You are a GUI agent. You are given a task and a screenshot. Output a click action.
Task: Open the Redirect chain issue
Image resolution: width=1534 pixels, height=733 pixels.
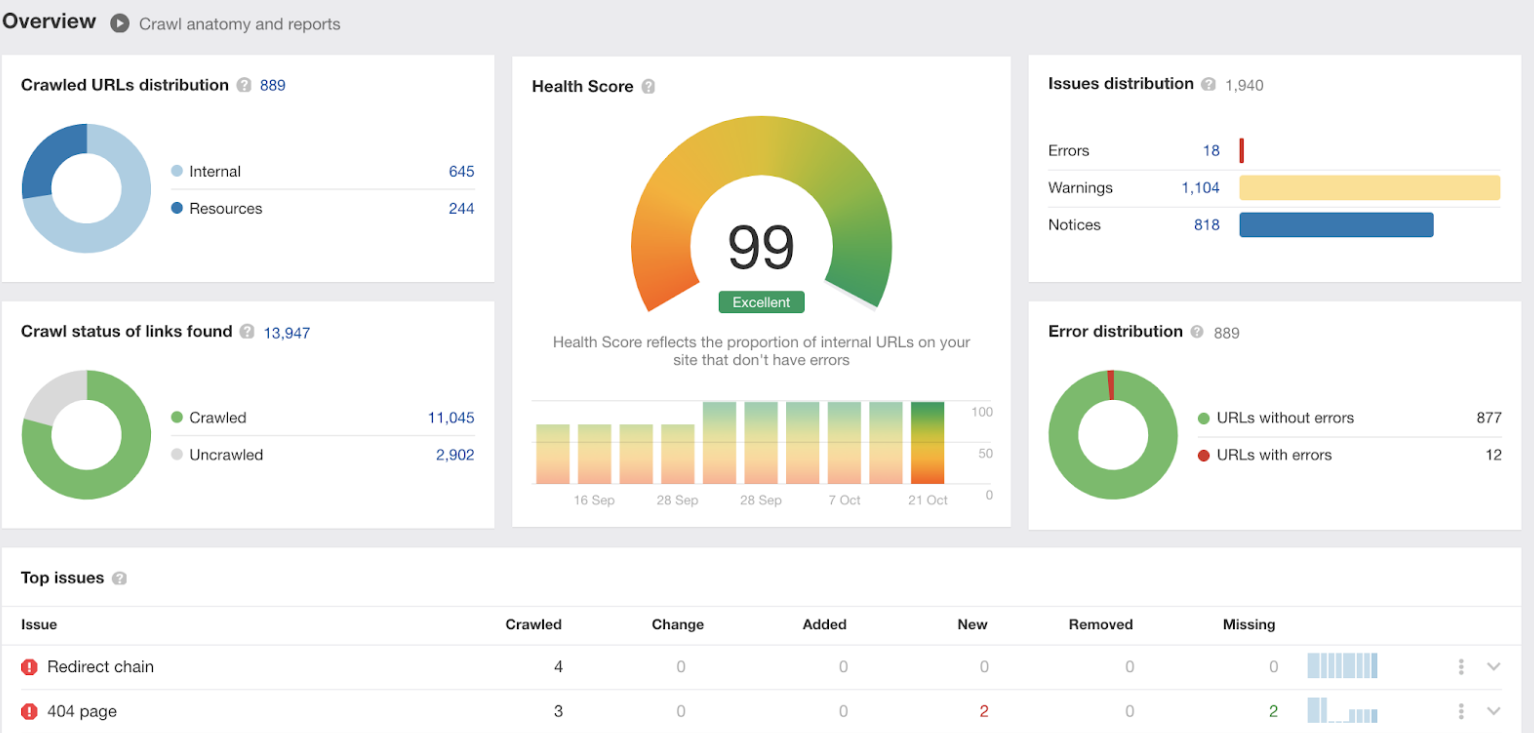[101, 667]
